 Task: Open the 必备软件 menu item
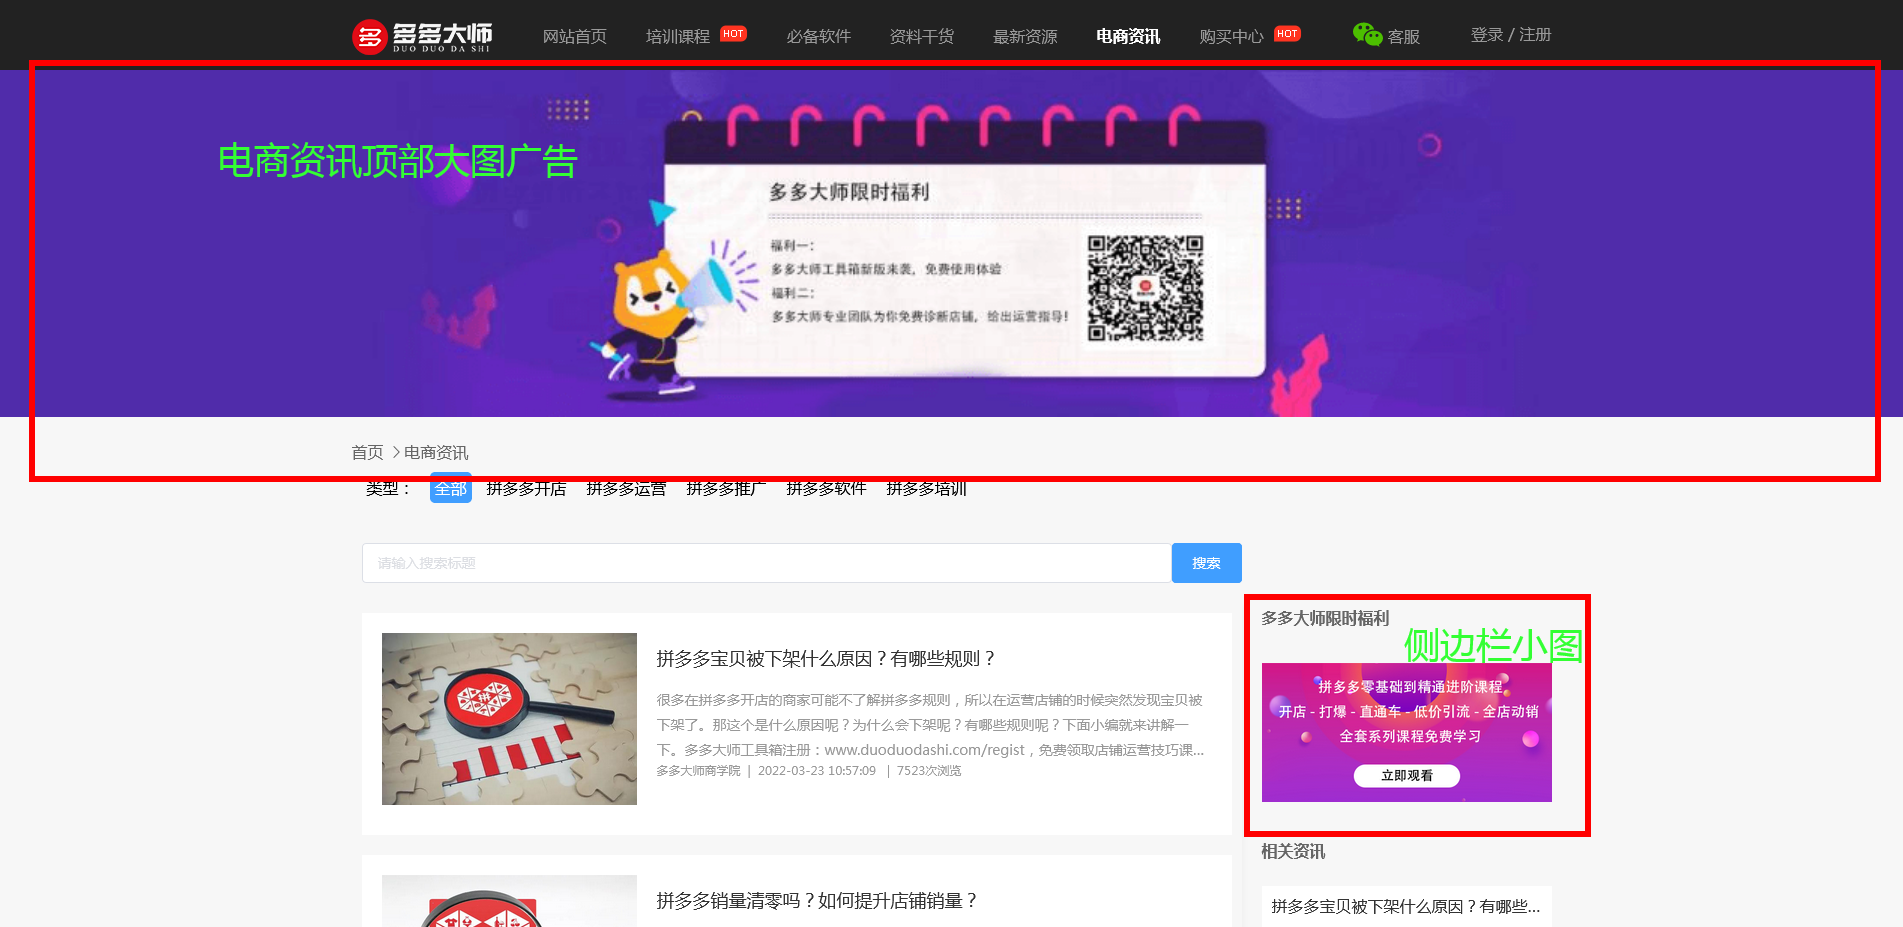818,37
